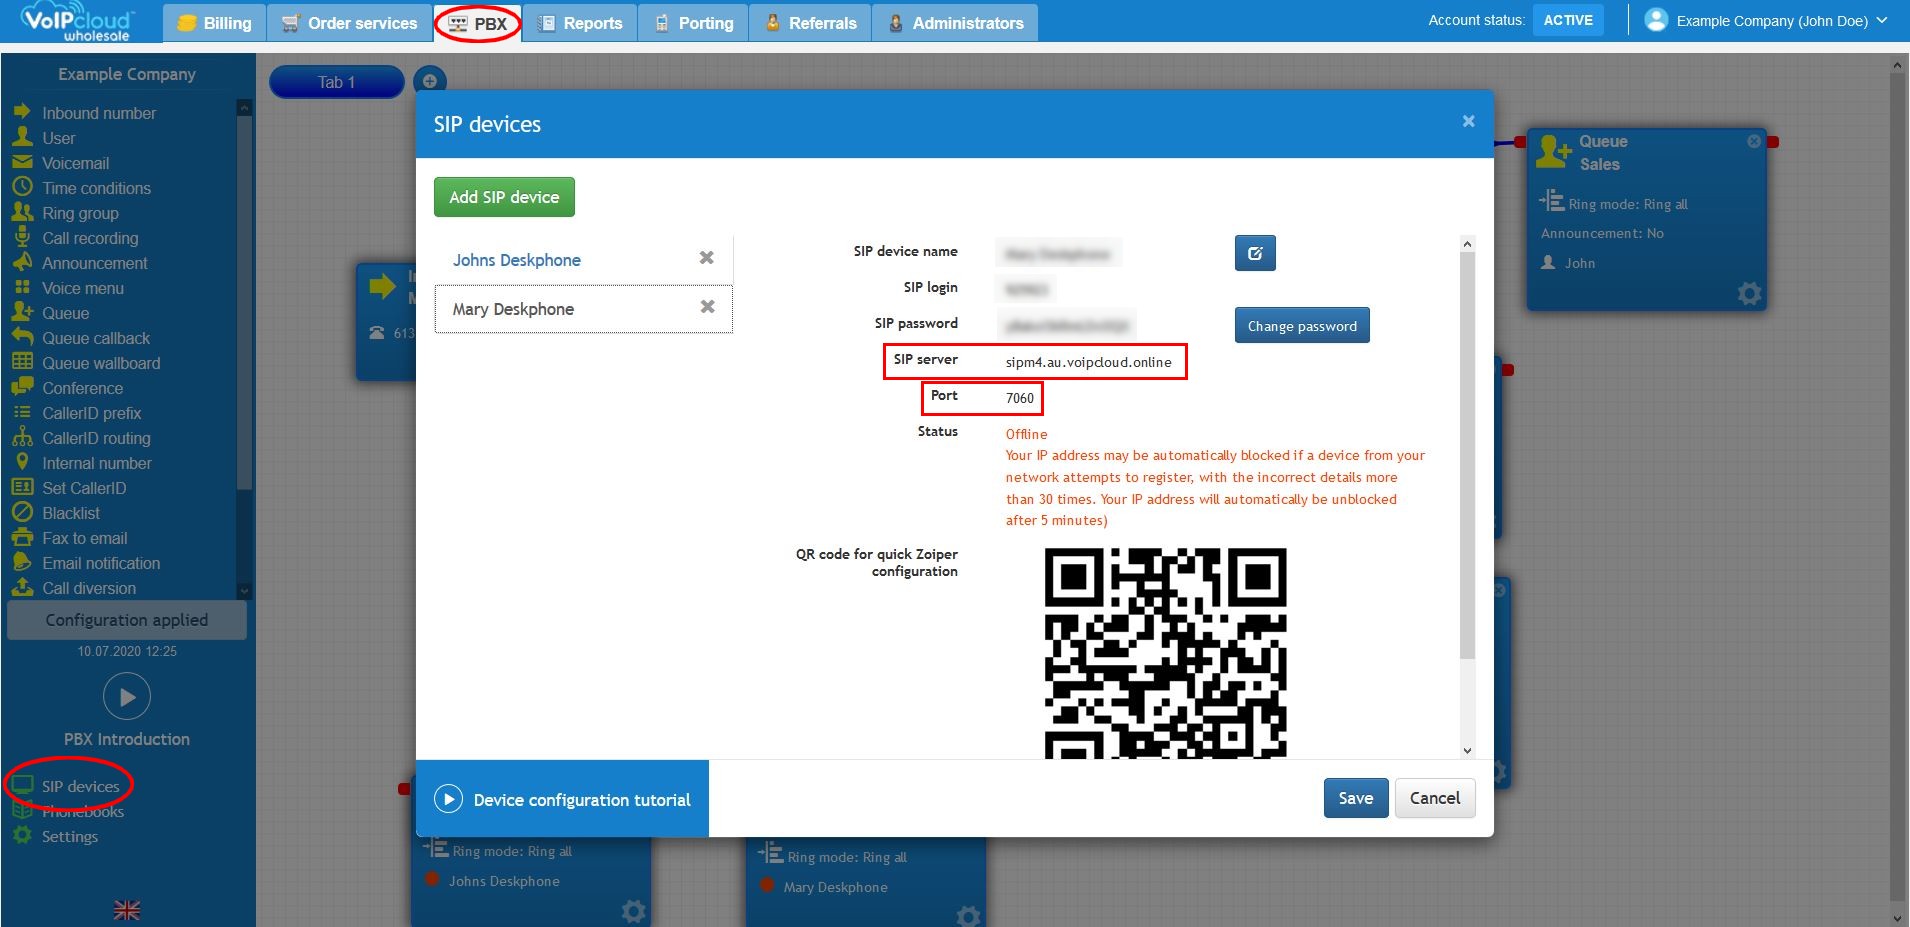Close the SIP devices dialog

[1468, 121]
